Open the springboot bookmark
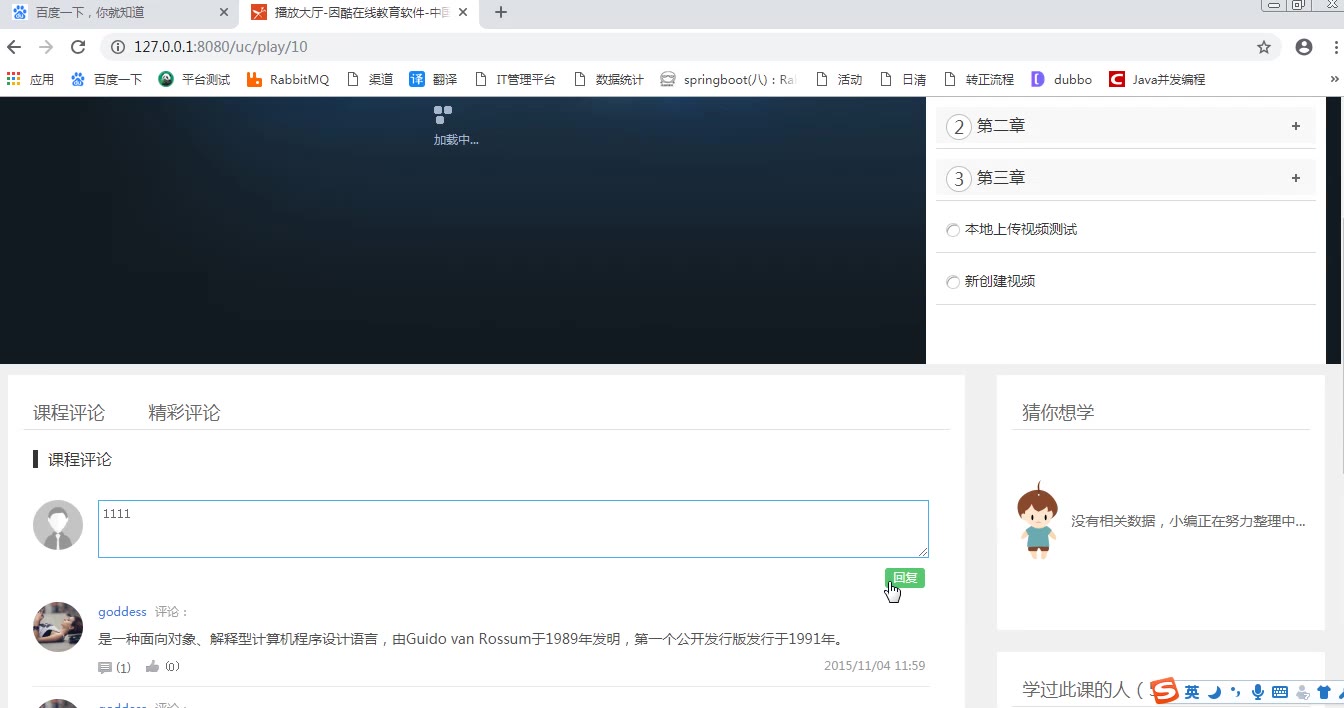1344x708 pixels. [x=728, y=79]
